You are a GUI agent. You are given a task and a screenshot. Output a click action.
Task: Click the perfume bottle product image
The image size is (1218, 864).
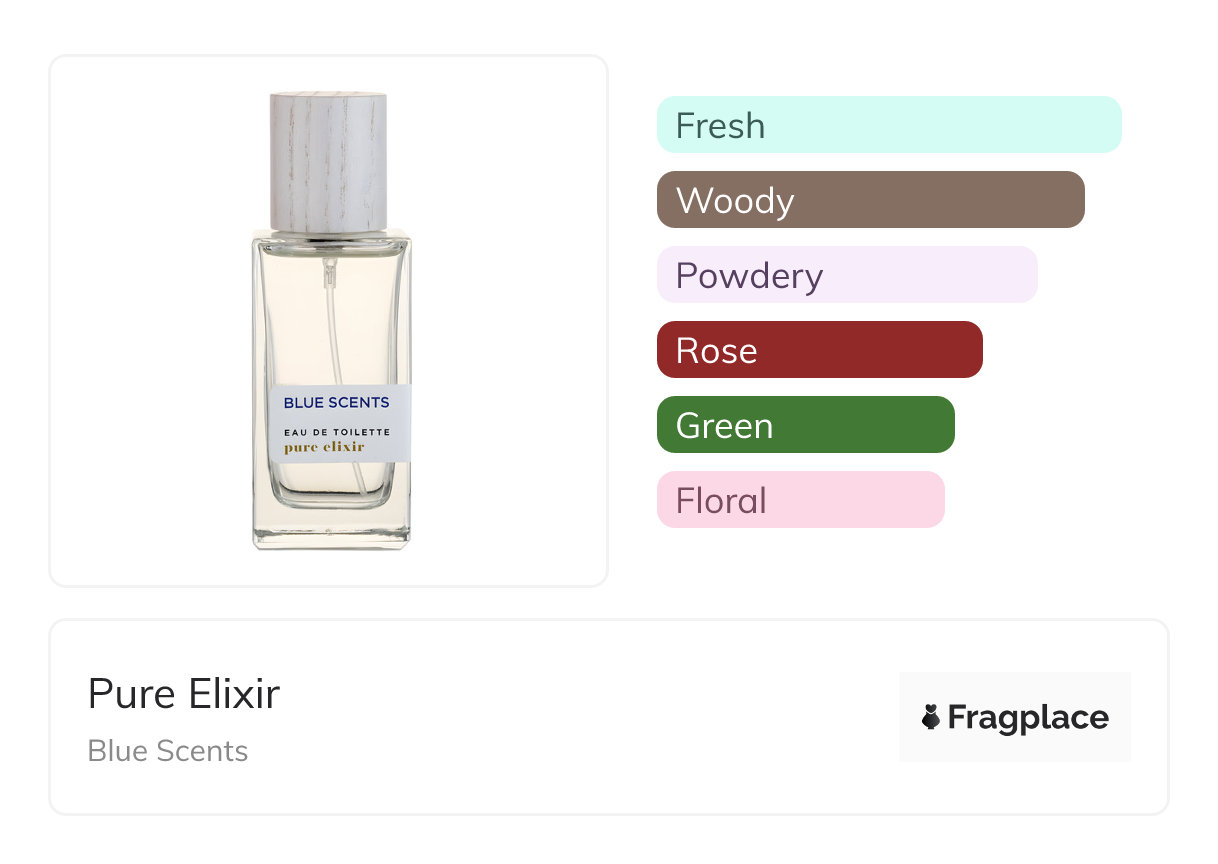coord(331,320)
